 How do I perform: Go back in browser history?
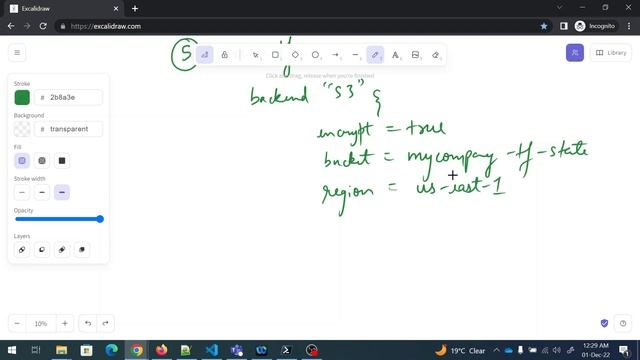pos(11,26)
